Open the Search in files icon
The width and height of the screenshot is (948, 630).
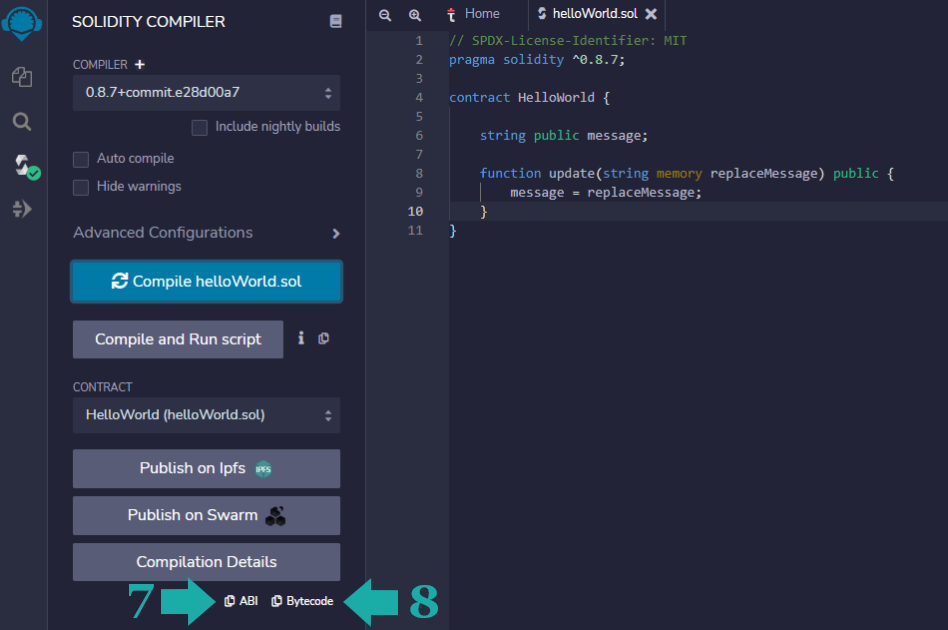tap(22, 122)
